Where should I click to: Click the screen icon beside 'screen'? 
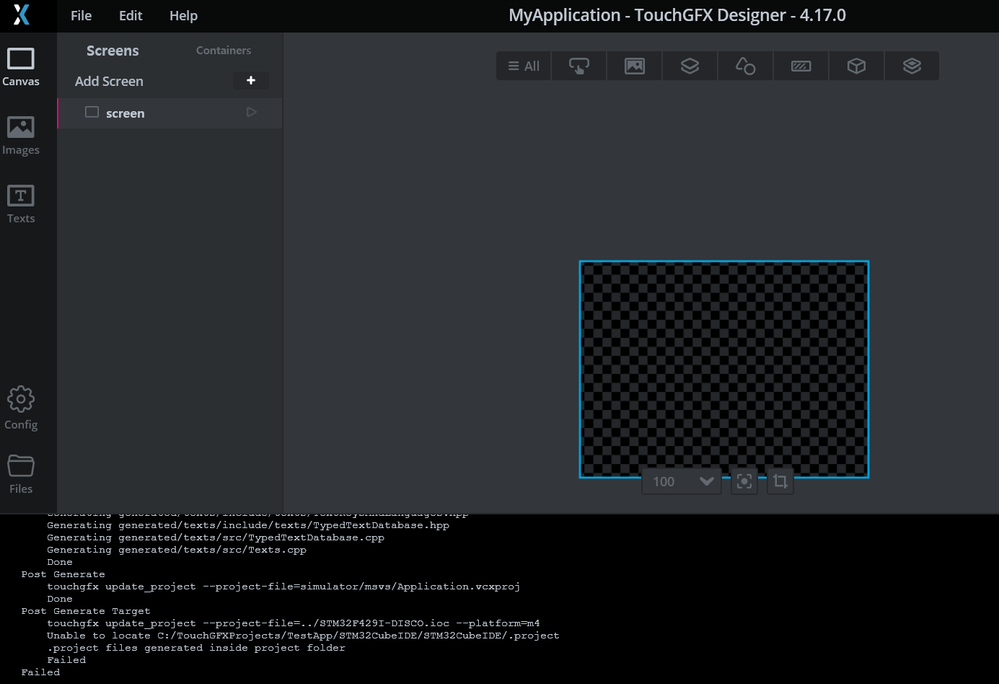coord(92,112)
